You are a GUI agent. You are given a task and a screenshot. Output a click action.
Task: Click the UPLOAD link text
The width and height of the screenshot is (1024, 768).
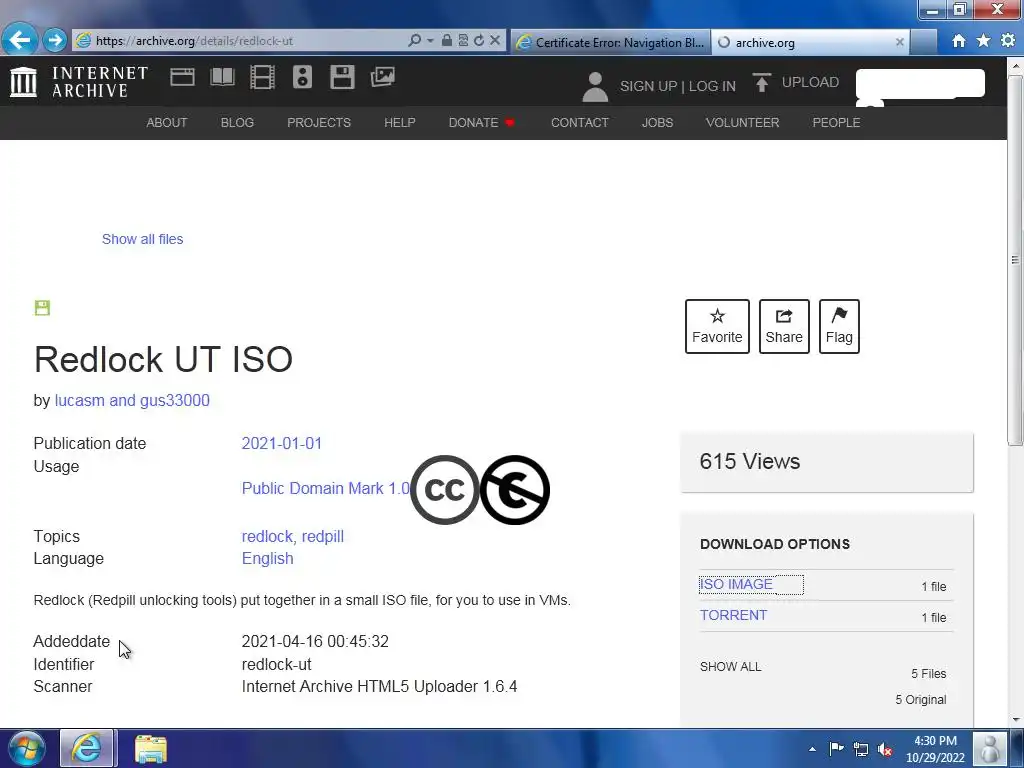pyautogui.click(x=810, y=82)
